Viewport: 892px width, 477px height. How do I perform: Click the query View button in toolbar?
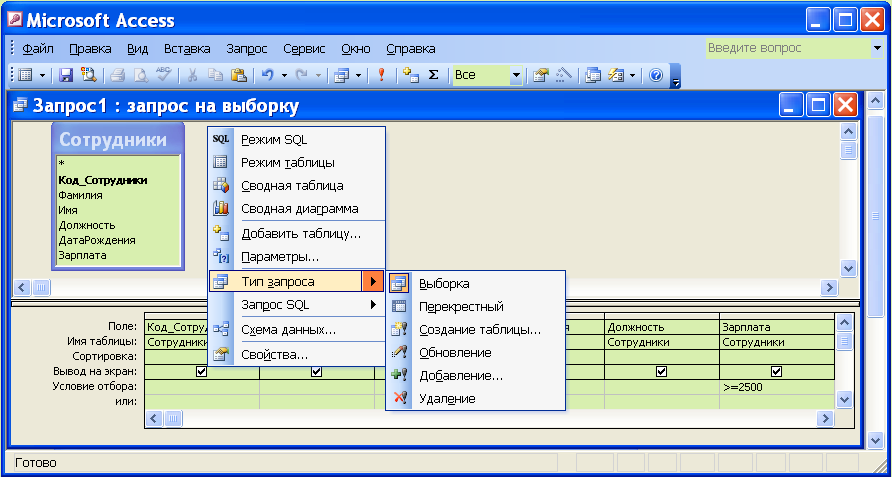[x=26, y=75]
